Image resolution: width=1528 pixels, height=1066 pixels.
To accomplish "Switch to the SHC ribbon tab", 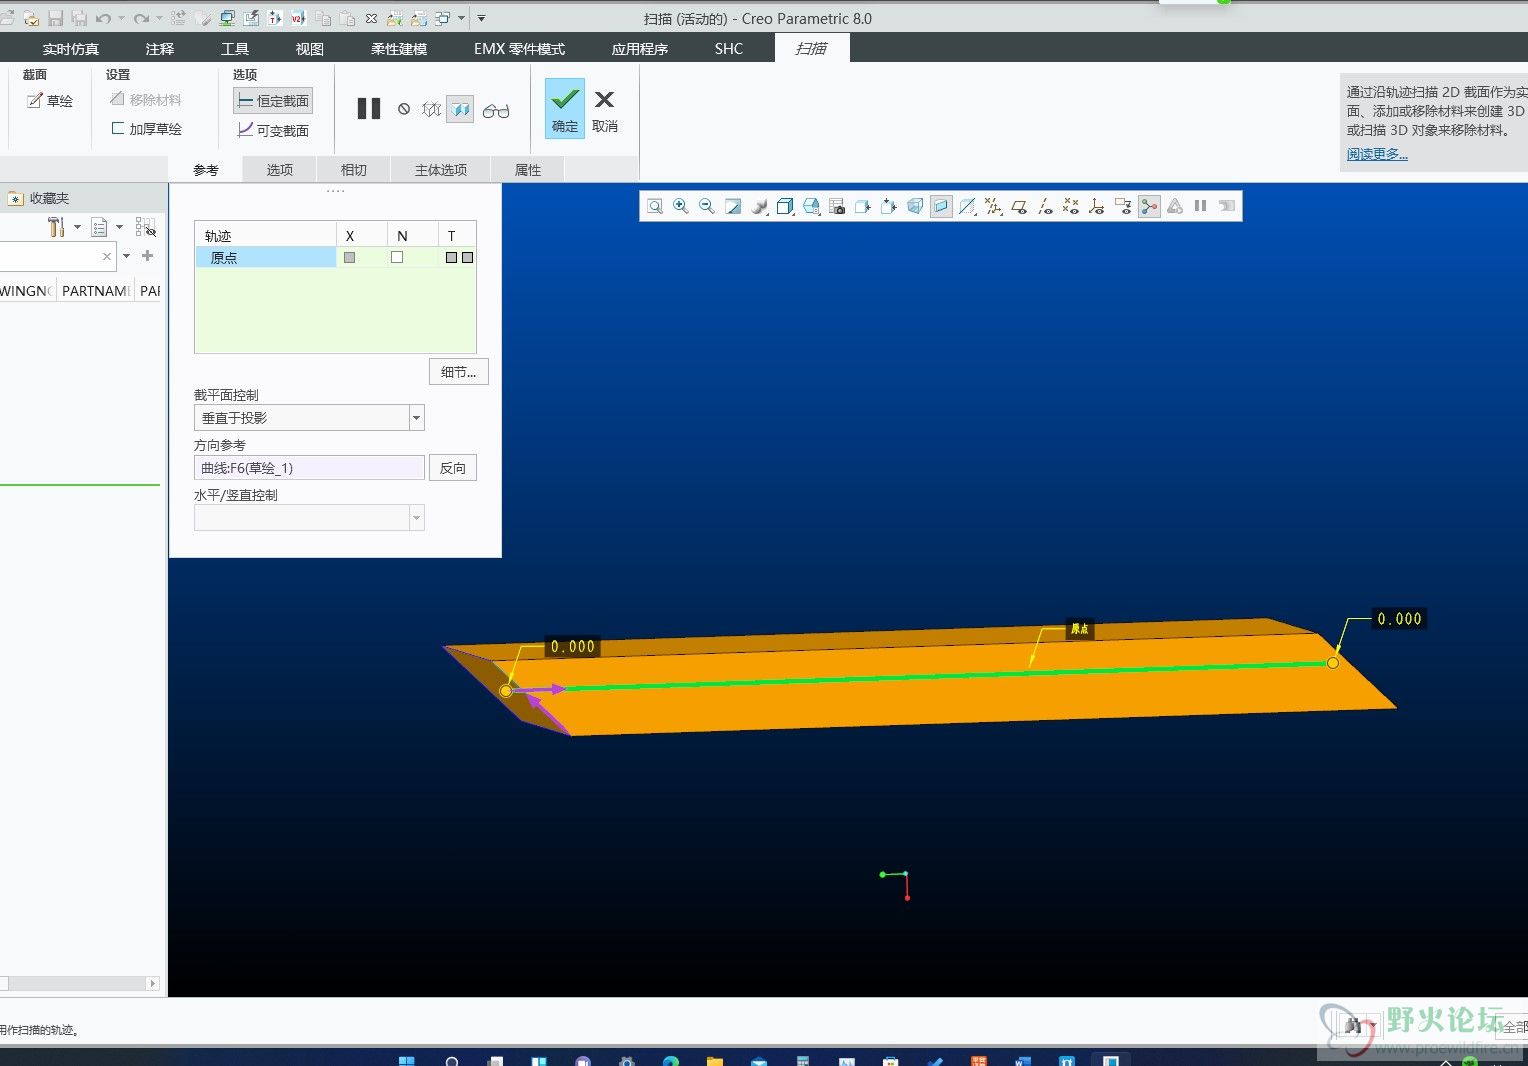I will click(729, 48).
